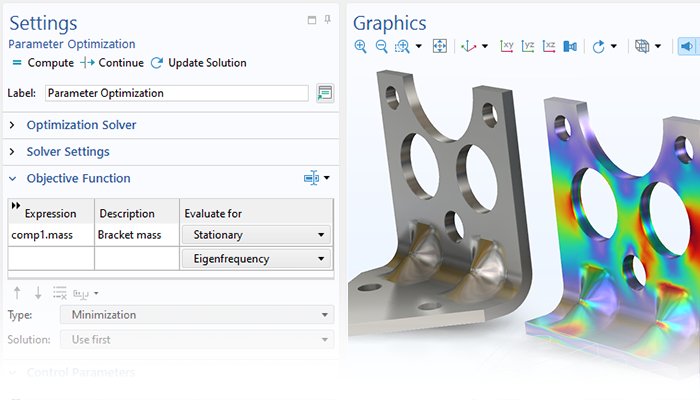Select the Bracket mass description cell
The width and height of the screenshot is (700, 400).
(x=137, y=235)
